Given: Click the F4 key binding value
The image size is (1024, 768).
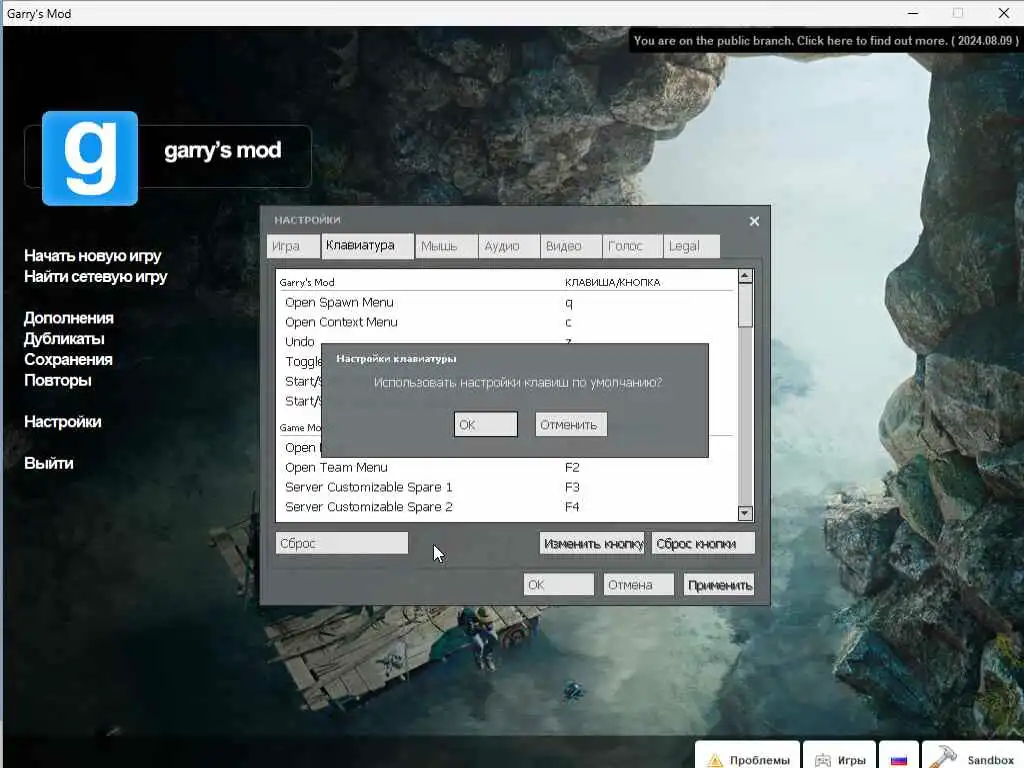Looking at the screenshot, I should (x=572, y=507).
